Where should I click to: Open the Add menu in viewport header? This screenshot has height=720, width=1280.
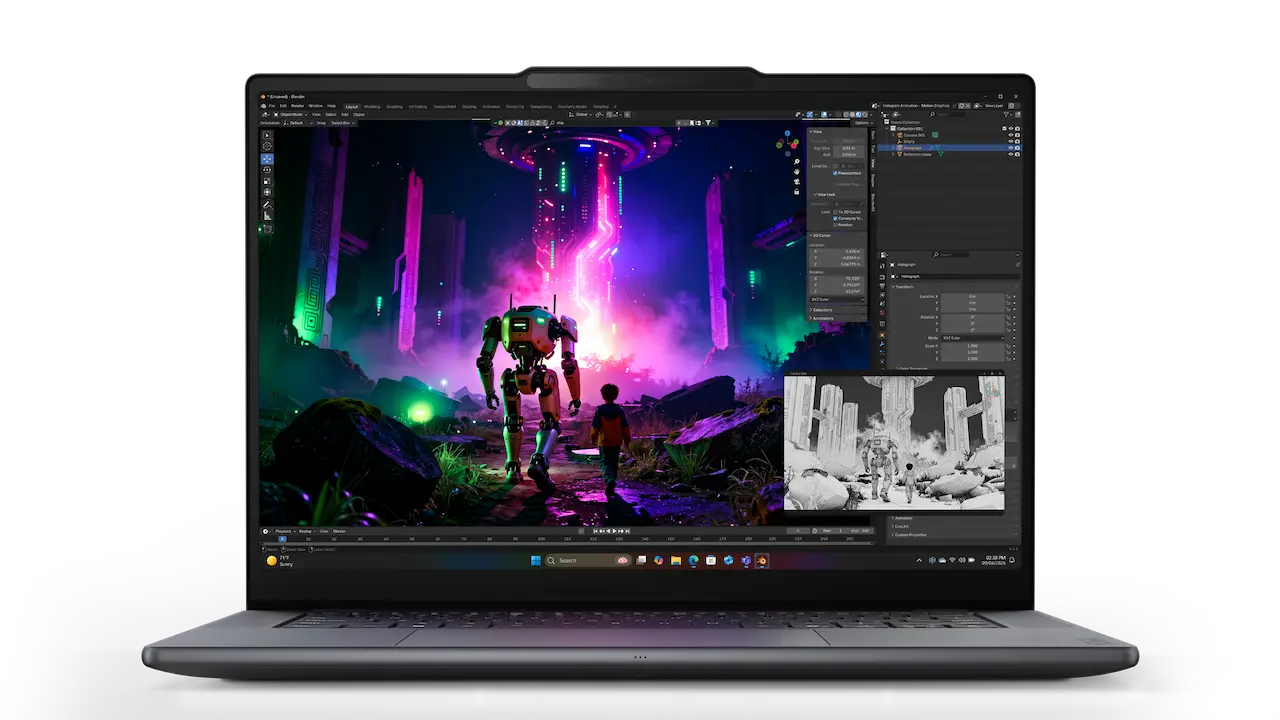click(344, 114)
